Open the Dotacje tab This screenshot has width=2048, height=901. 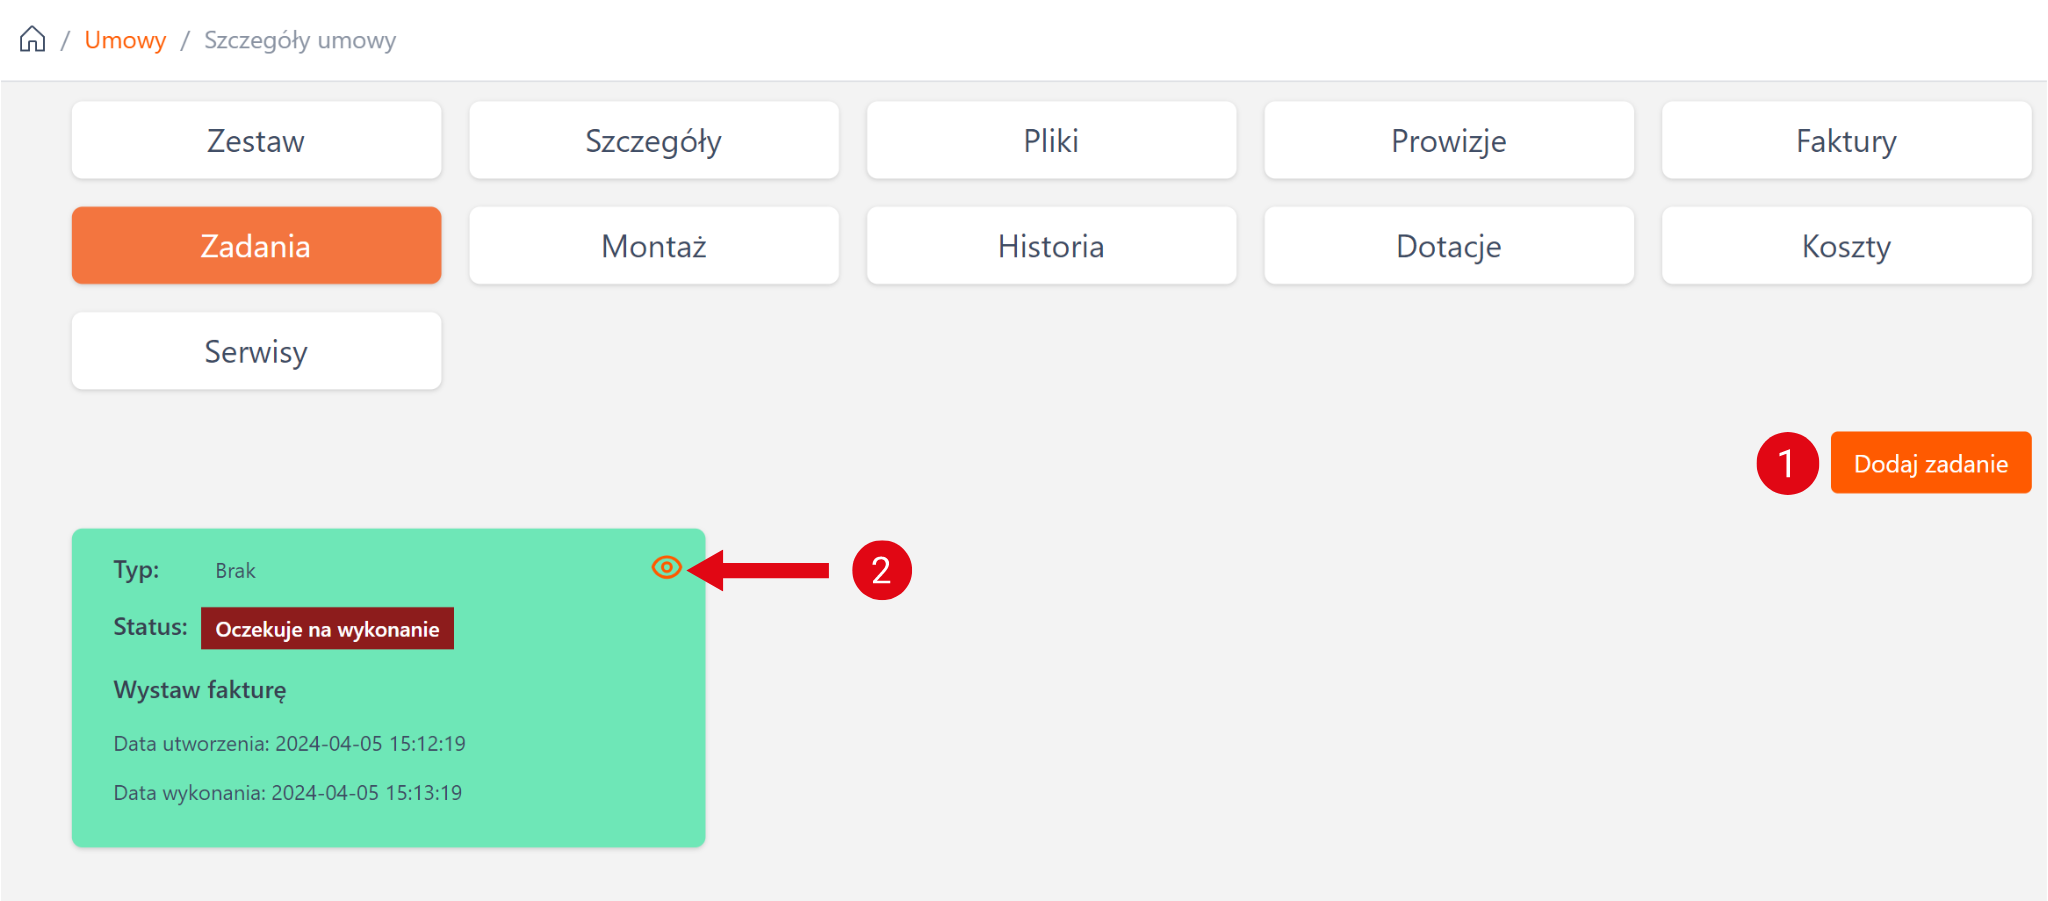coord(1449,246)
